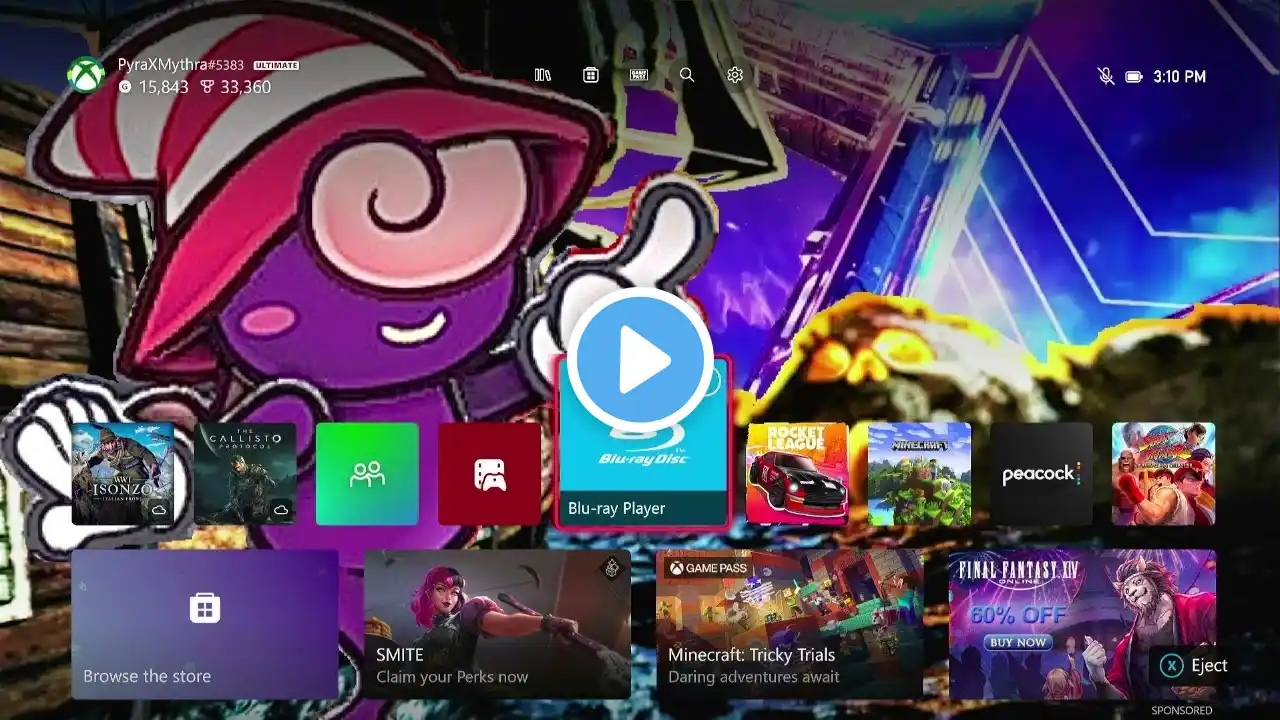Image resolution: width=1280 pixels, height=720 pixels.
Task: Select the gamerscore G icon
Action: 125,87
